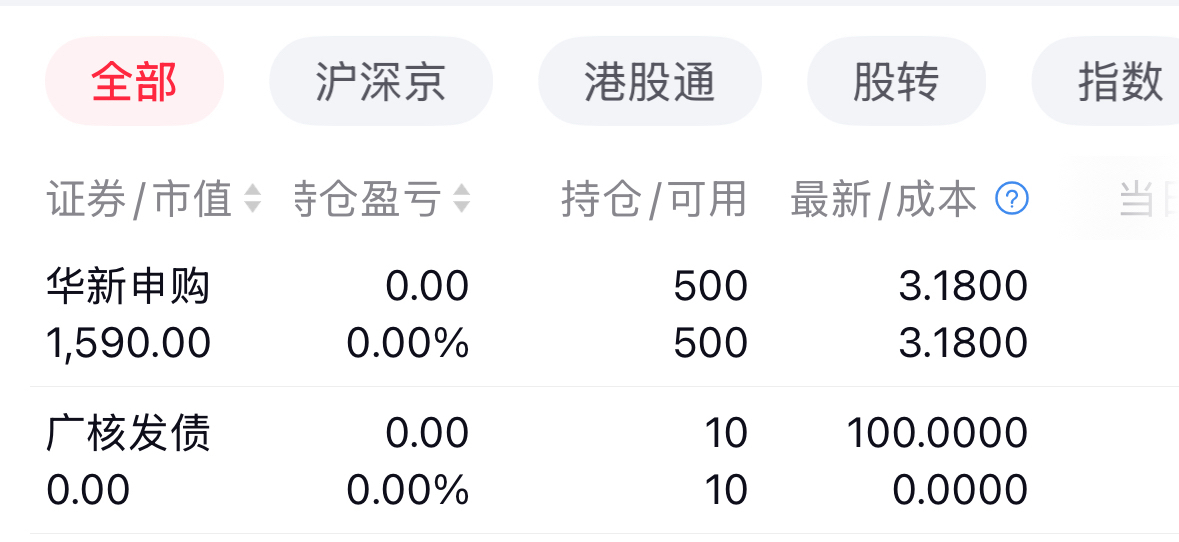Tap the 1,590.00 market value
Screen dimensions: 1179x542
coord(129,344)
